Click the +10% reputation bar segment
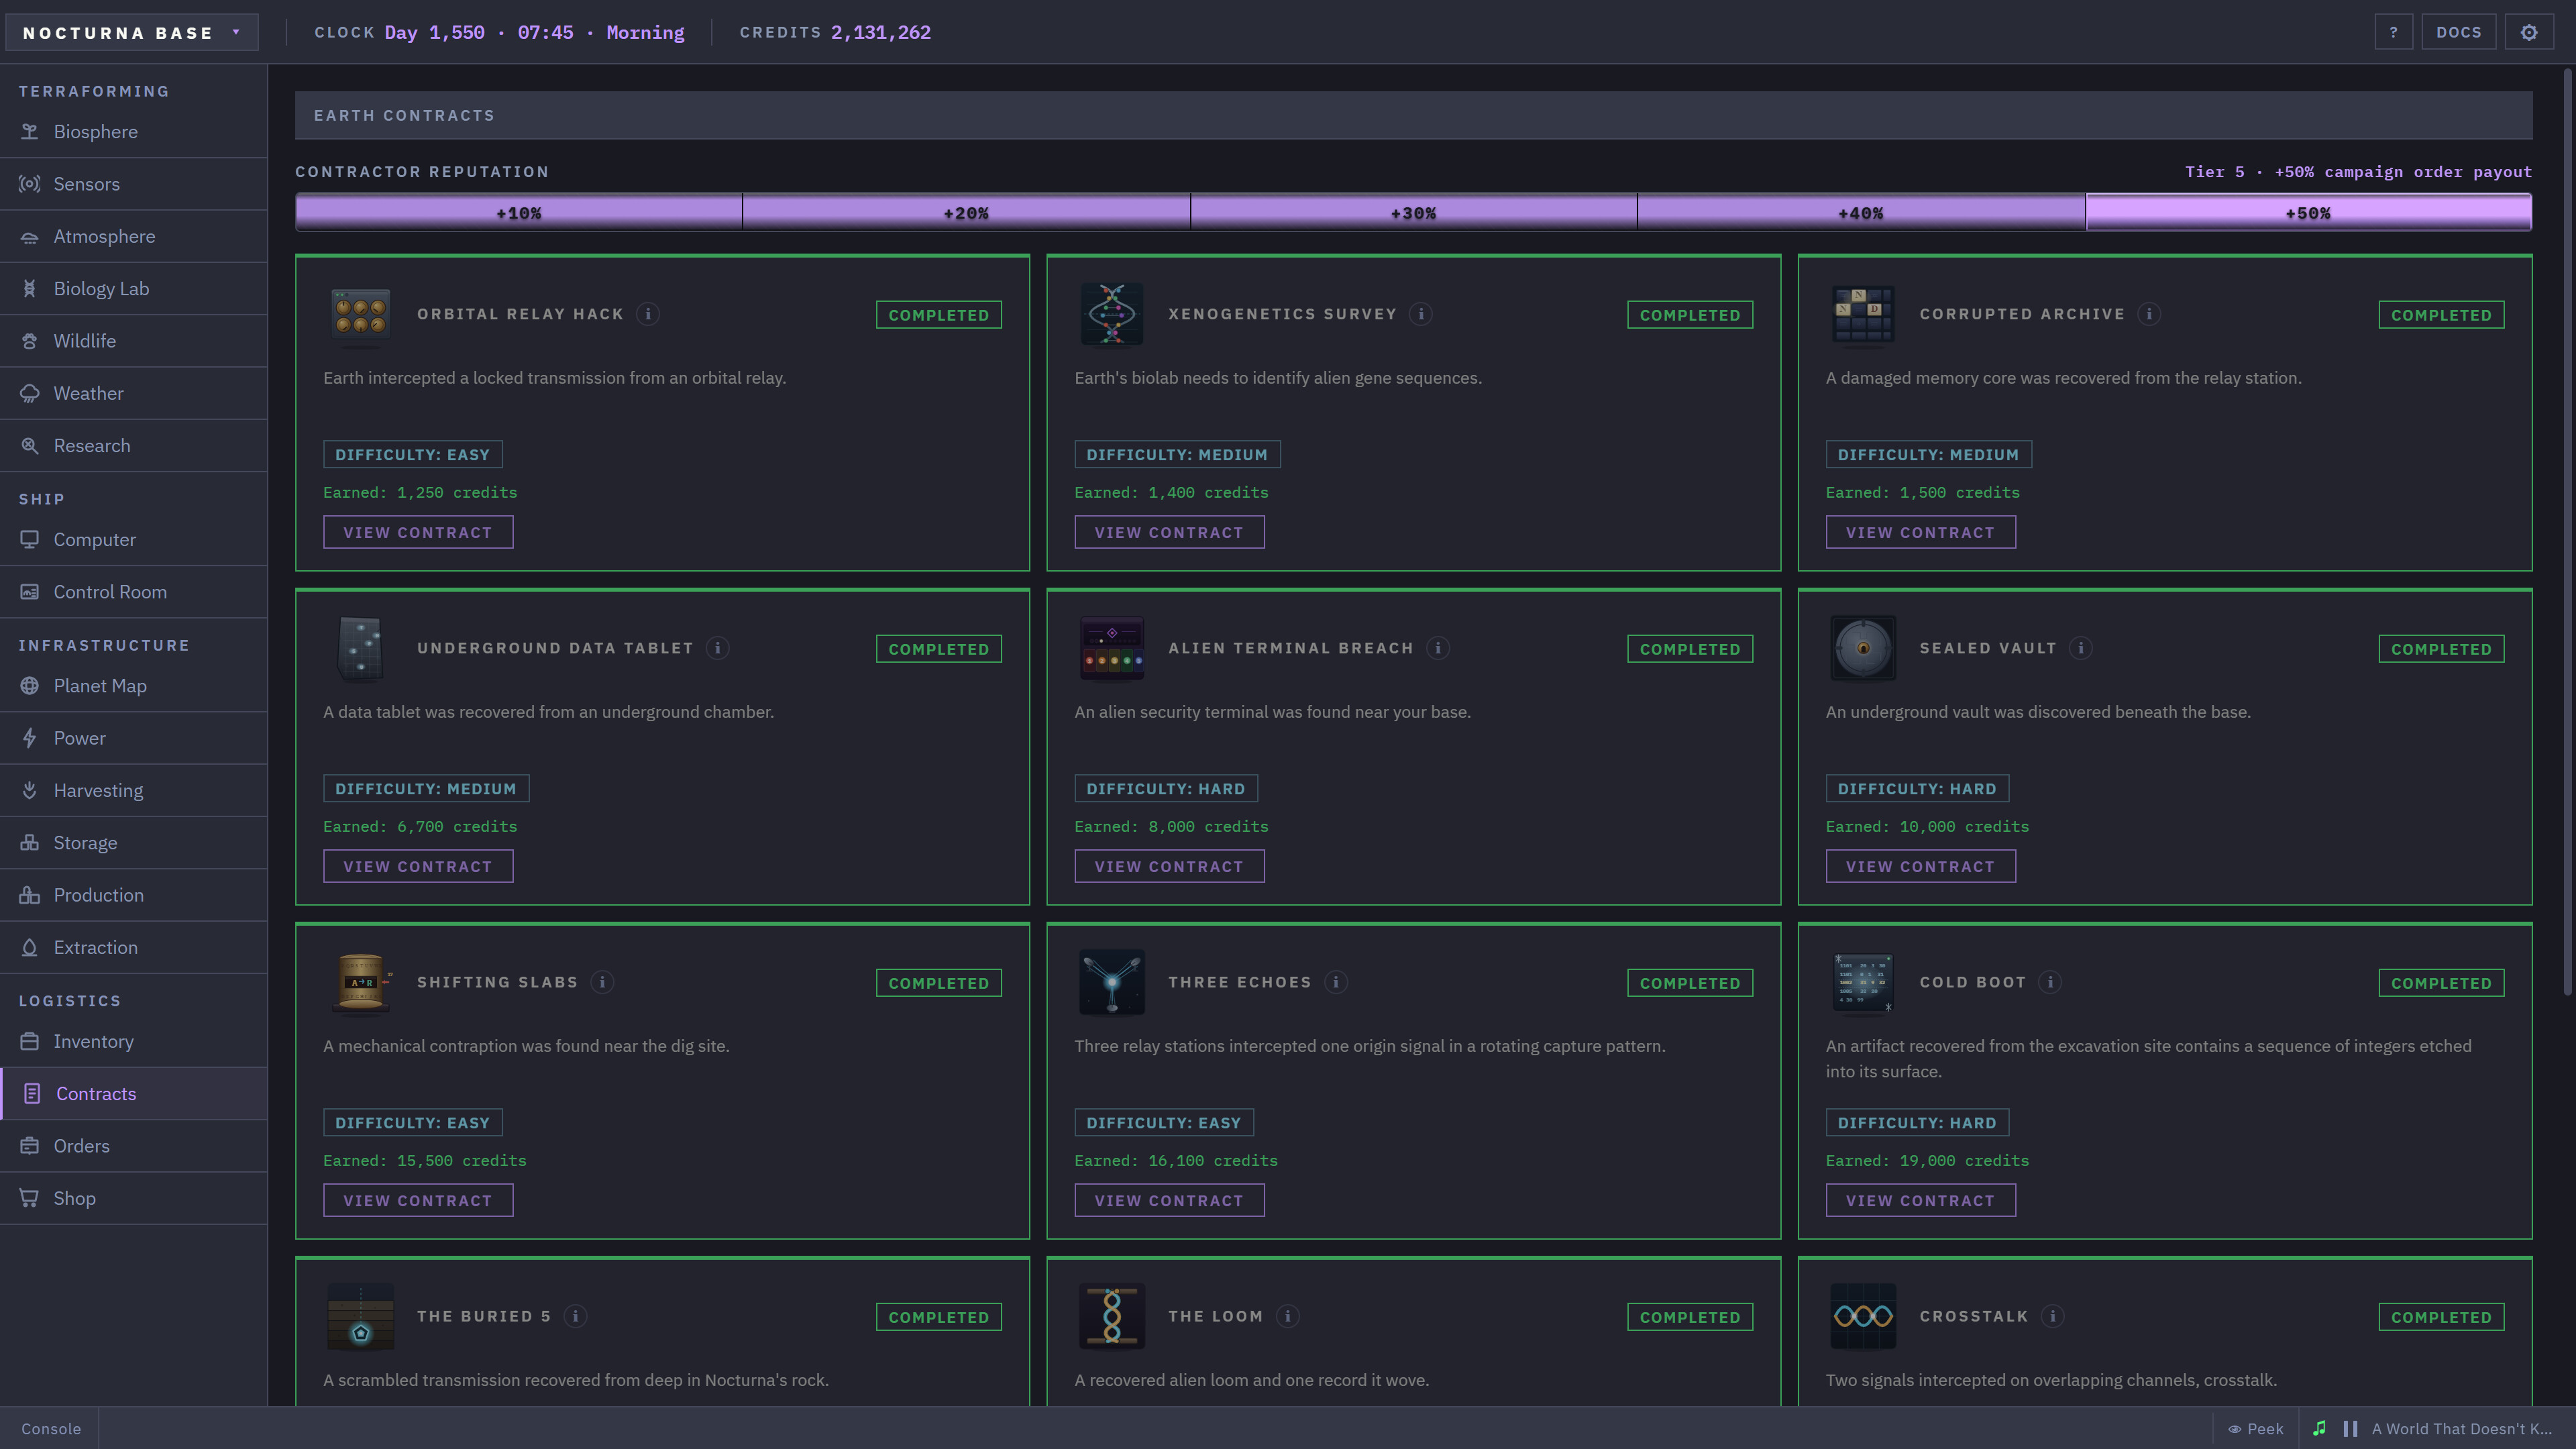Image resolution: width=2576 pixels, height=1449 pixels. [519, 213]
